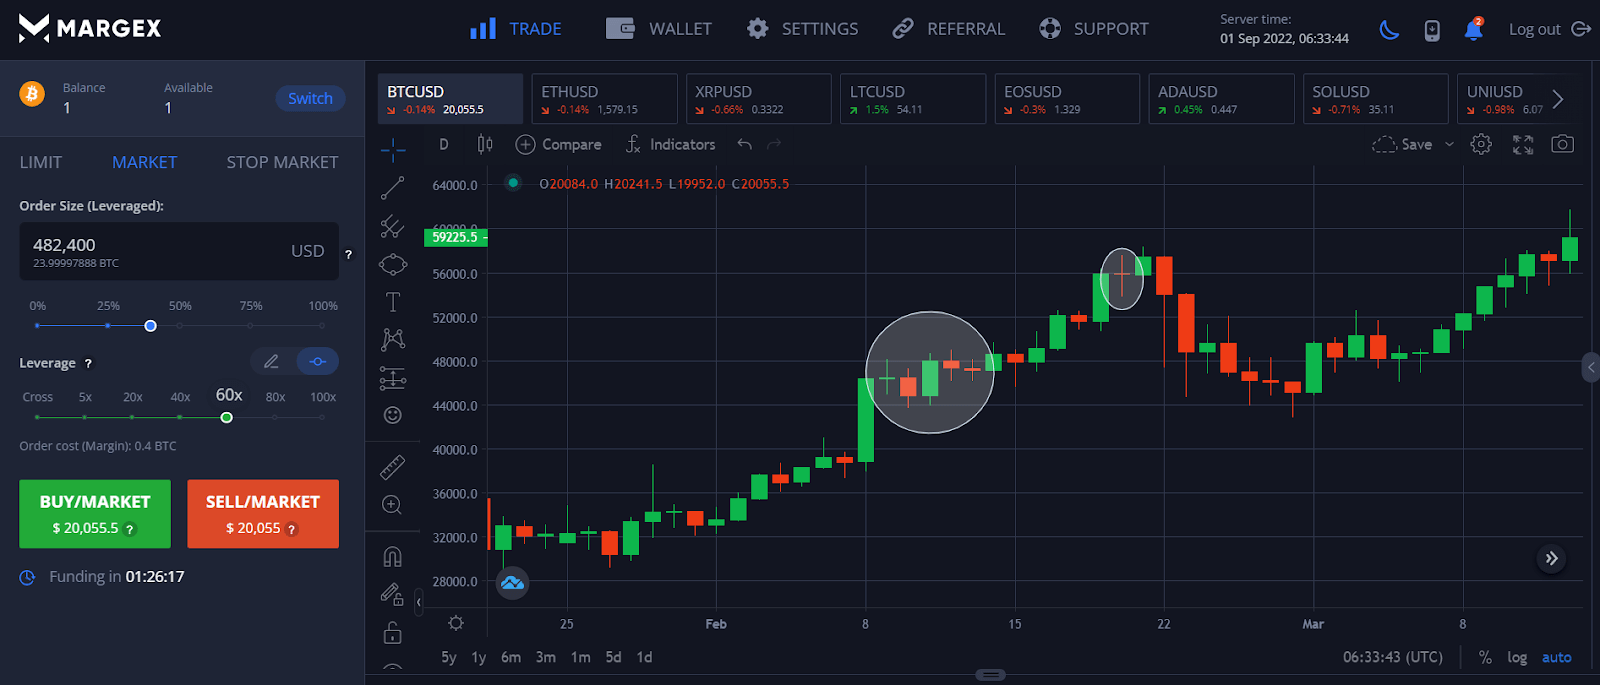Toggle log scale on chart

tap(1517, 657)
